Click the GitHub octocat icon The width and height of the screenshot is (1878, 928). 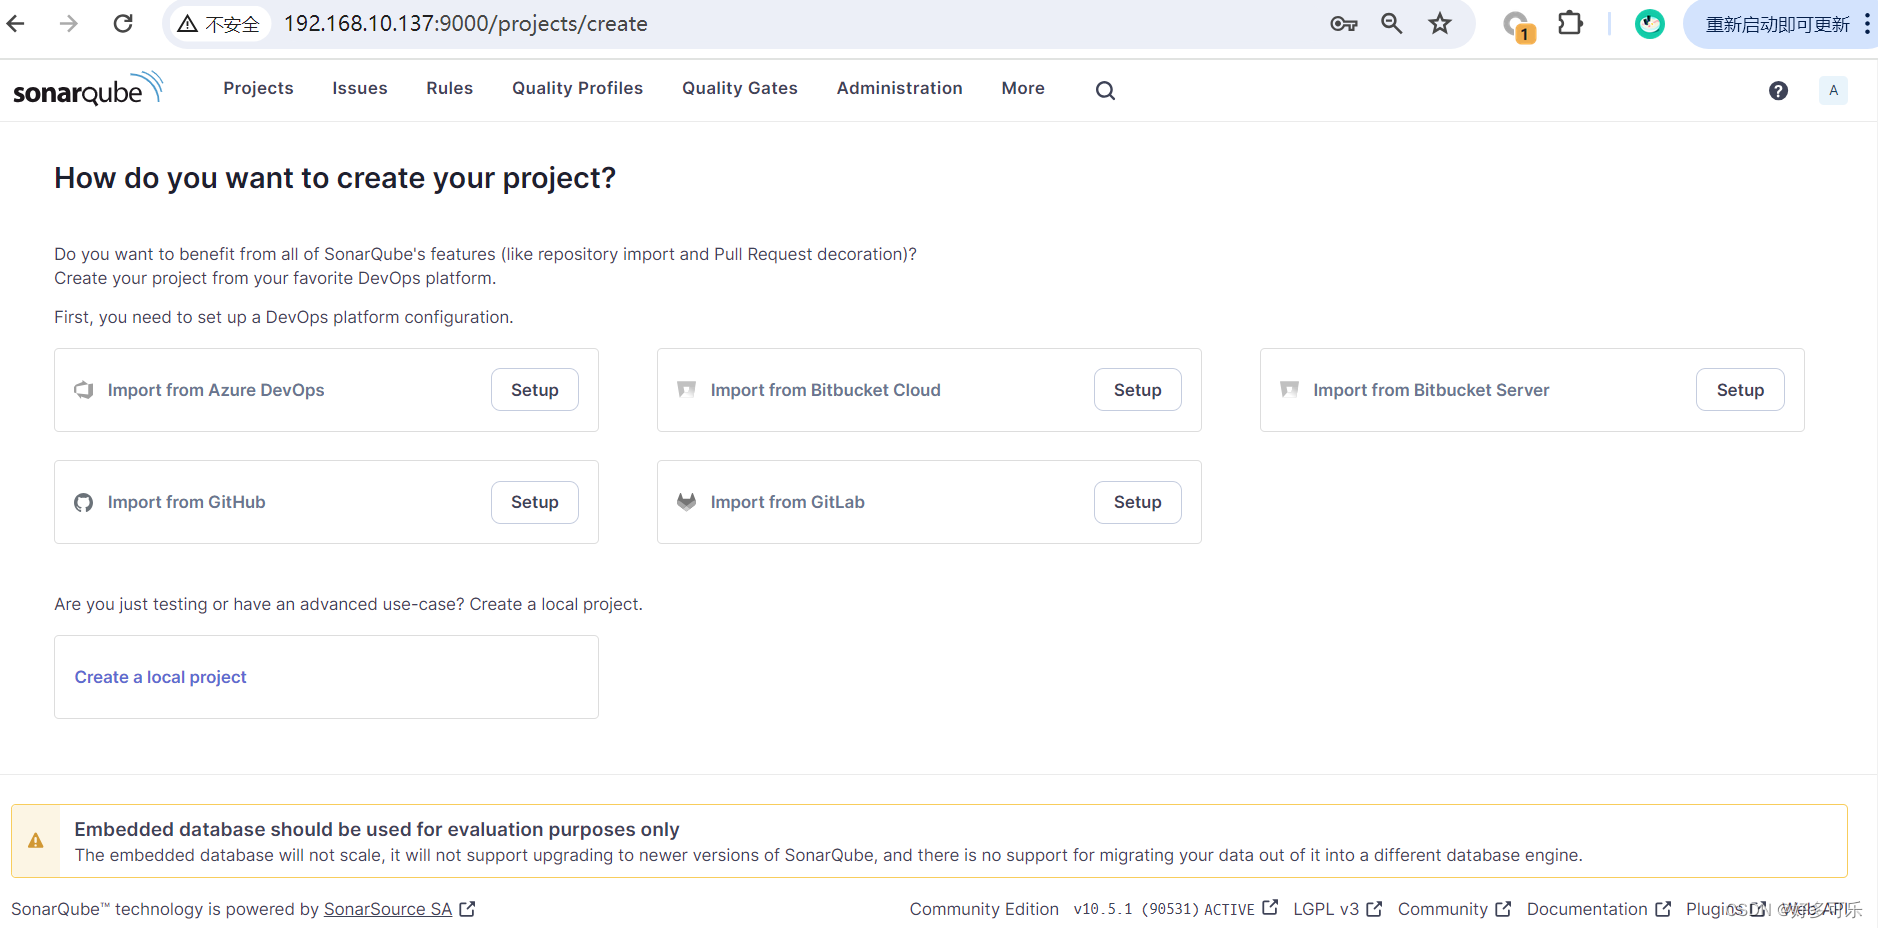tap(84, 502)
